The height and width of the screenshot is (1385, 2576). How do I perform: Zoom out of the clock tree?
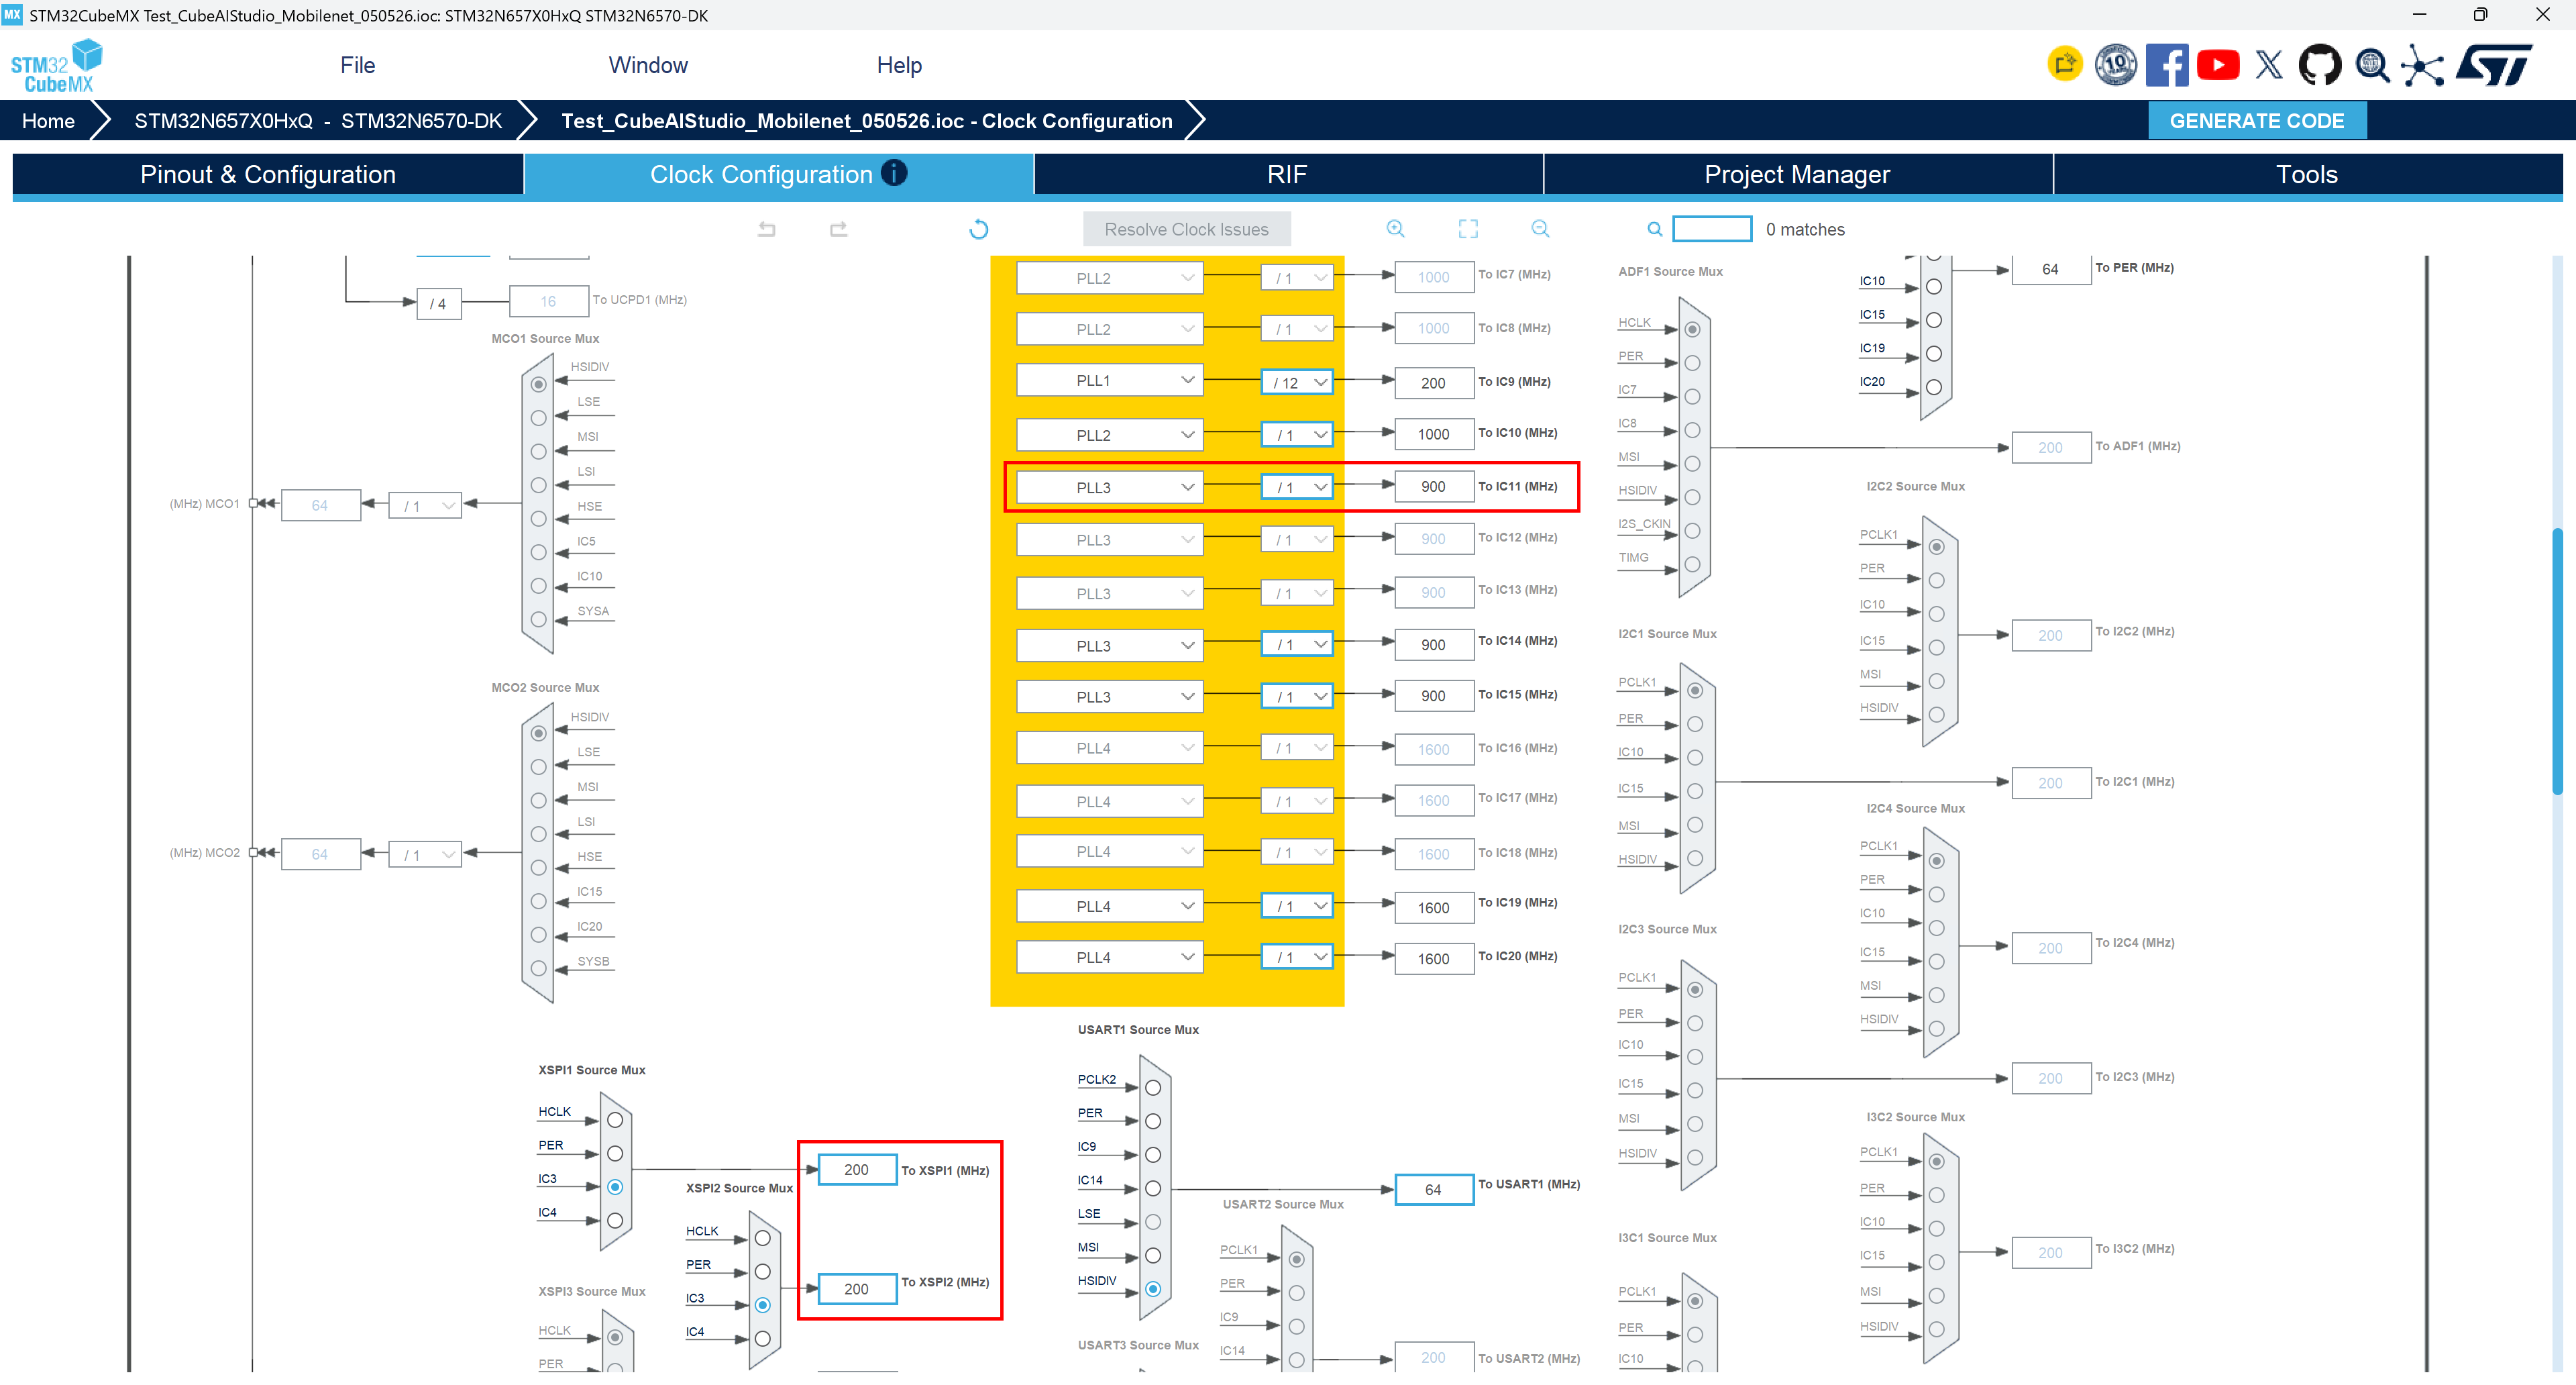1541,229
